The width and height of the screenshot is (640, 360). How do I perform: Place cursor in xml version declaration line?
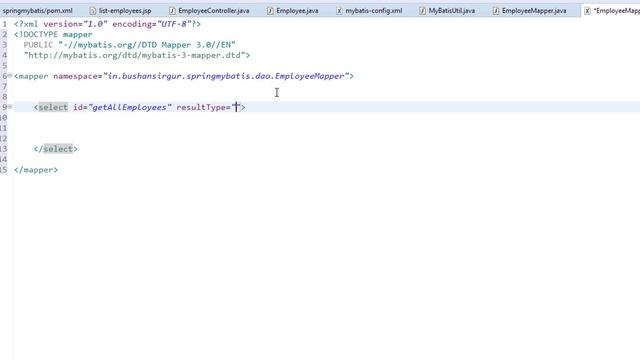(107, 24)
